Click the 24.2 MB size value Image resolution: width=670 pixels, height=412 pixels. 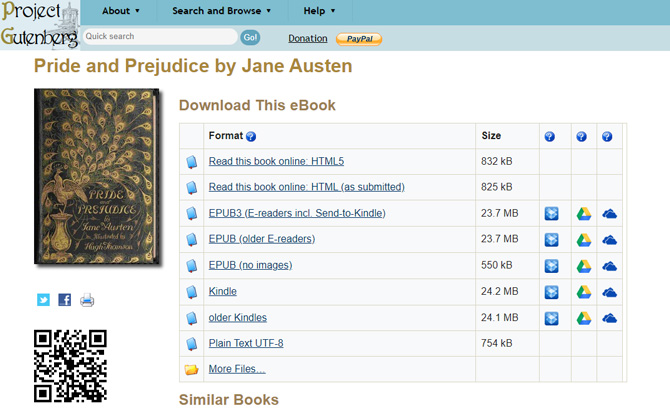click(499, 291)
